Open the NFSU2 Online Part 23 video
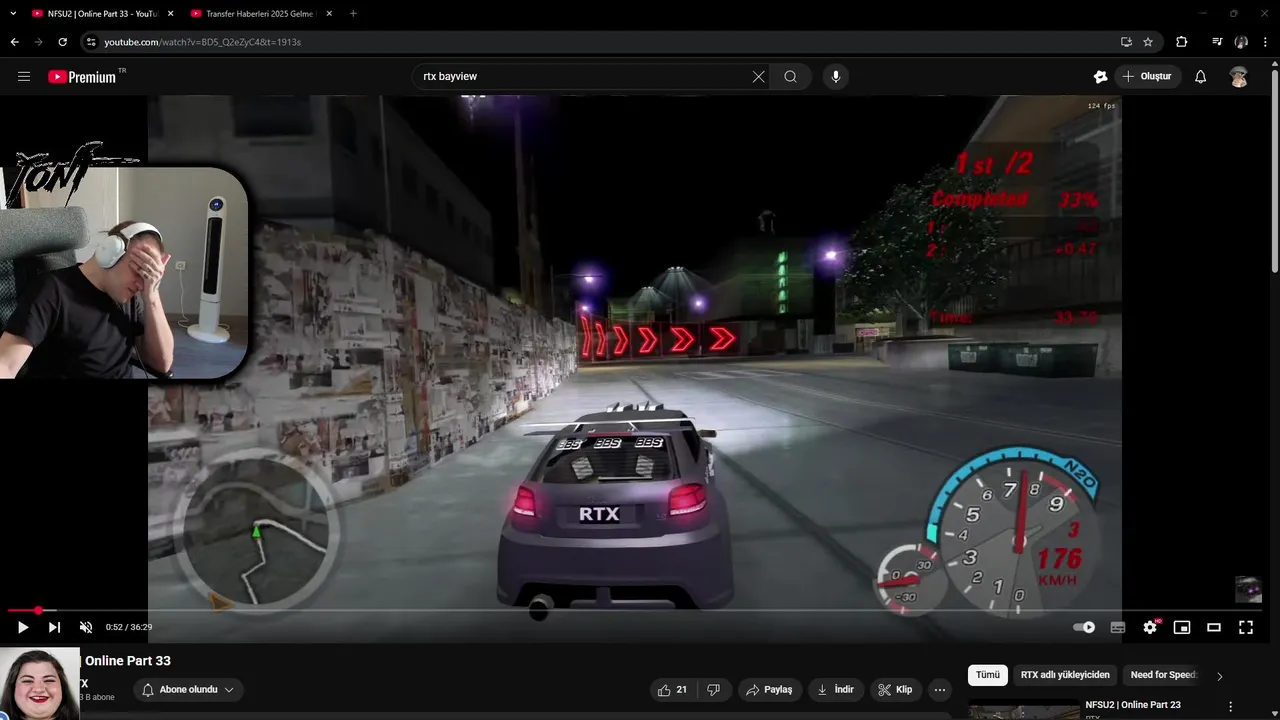1280x720 pixels. pos(1133,705)
